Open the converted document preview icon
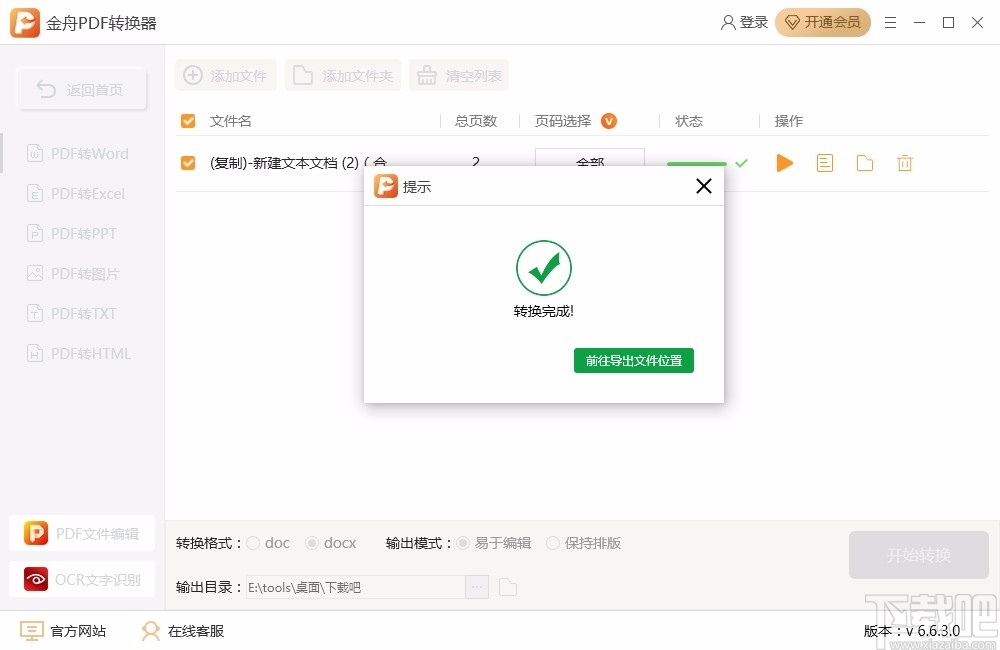The height and width of the screenshot is (650, 1000). (x=824, y=162)
